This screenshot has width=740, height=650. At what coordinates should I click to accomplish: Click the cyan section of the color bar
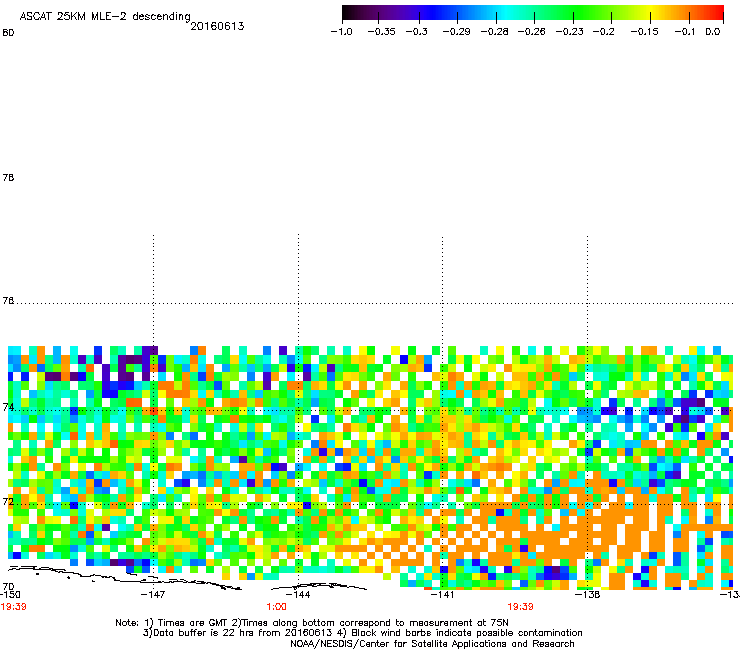pyautogui.click(x=507, y=13)
